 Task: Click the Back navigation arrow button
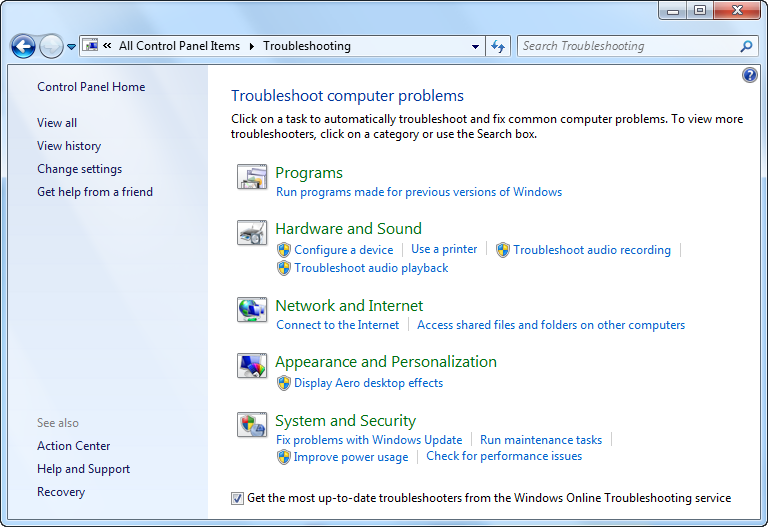(x=23, y=46)
